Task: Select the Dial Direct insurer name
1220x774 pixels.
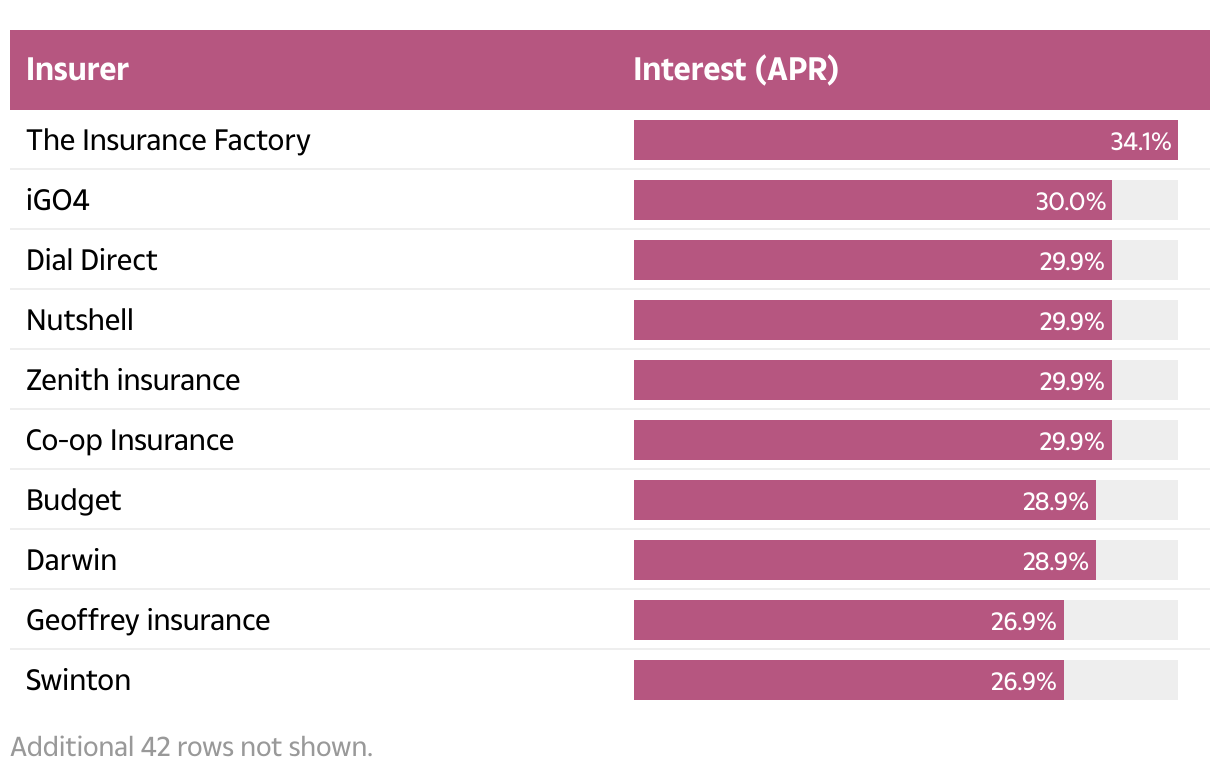Action: 92,260
